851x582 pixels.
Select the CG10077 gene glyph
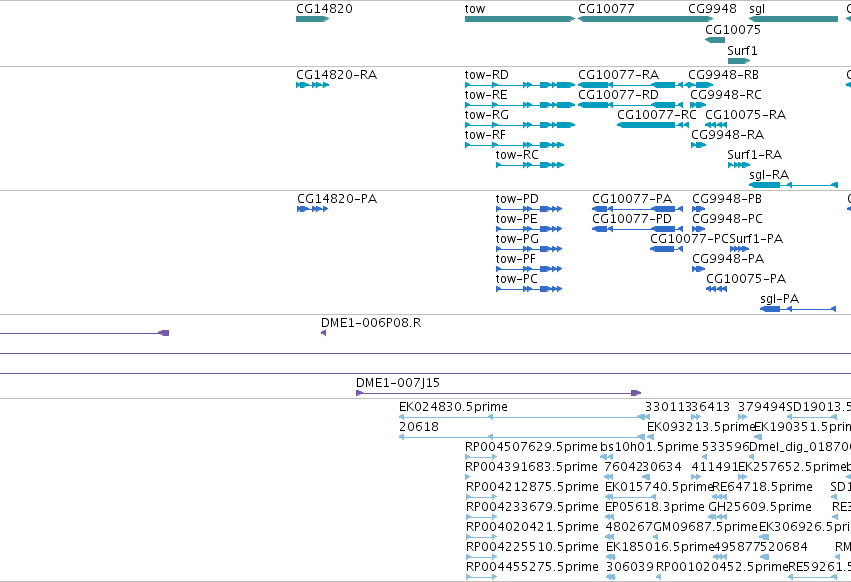click(x=646, y=19)
